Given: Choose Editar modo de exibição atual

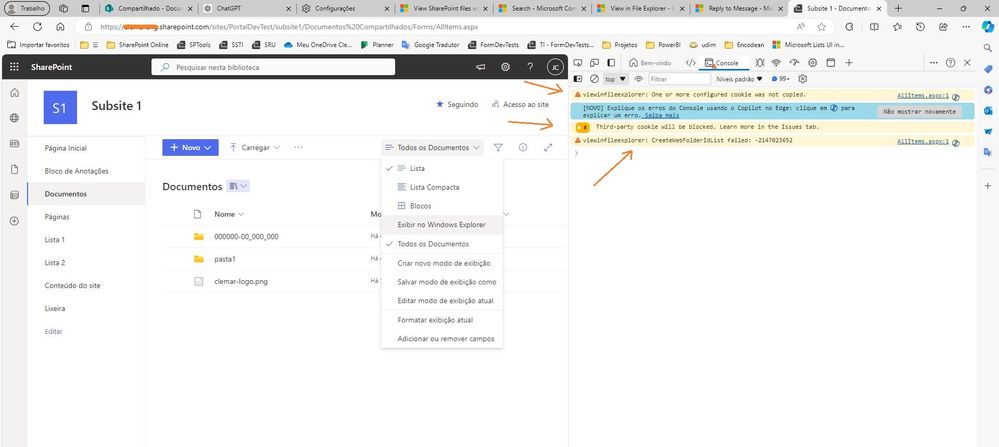Looking at the screenshot, I should pos(442,301).
